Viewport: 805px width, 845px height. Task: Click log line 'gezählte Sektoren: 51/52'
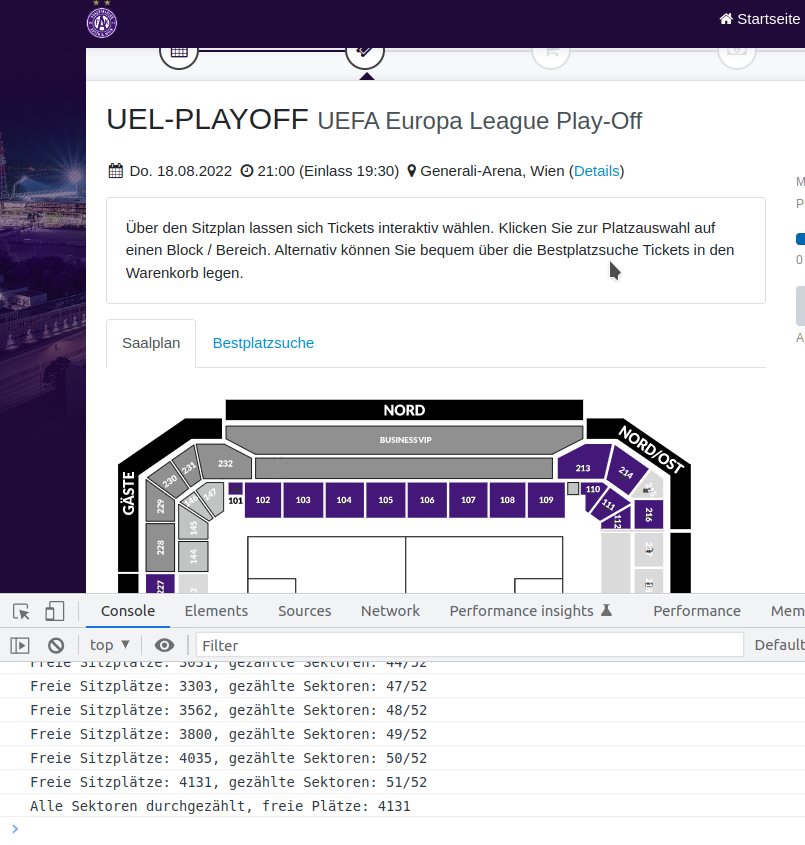pyautogui.click(x=402, y=782)
